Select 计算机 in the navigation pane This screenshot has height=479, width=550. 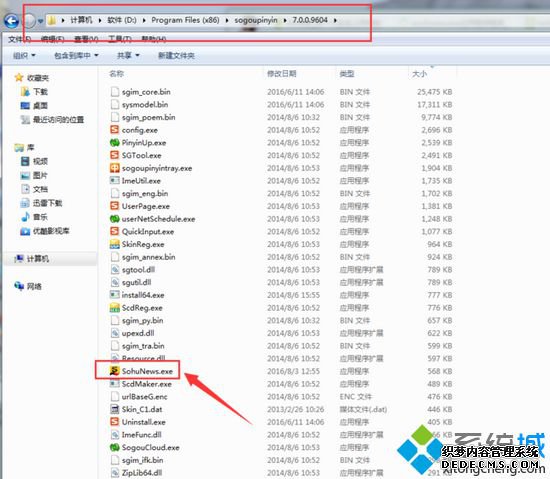point(38,259)
